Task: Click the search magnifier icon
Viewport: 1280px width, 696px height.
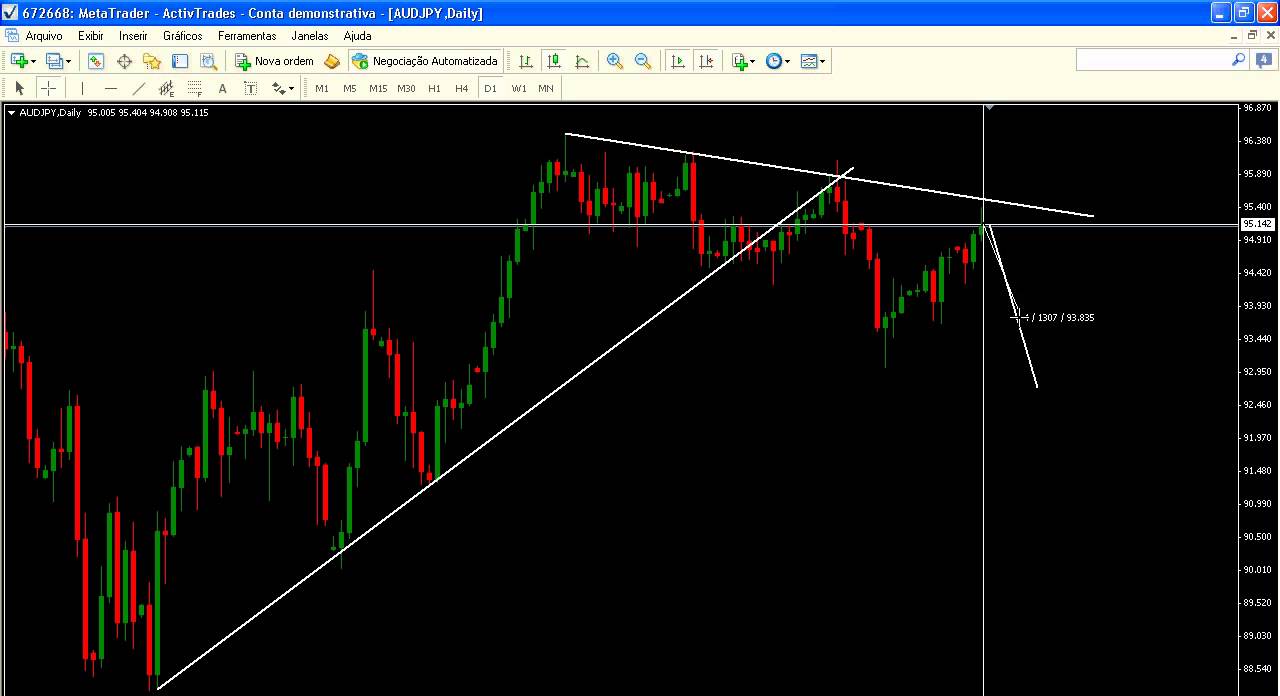Action: pos(1238,60)
